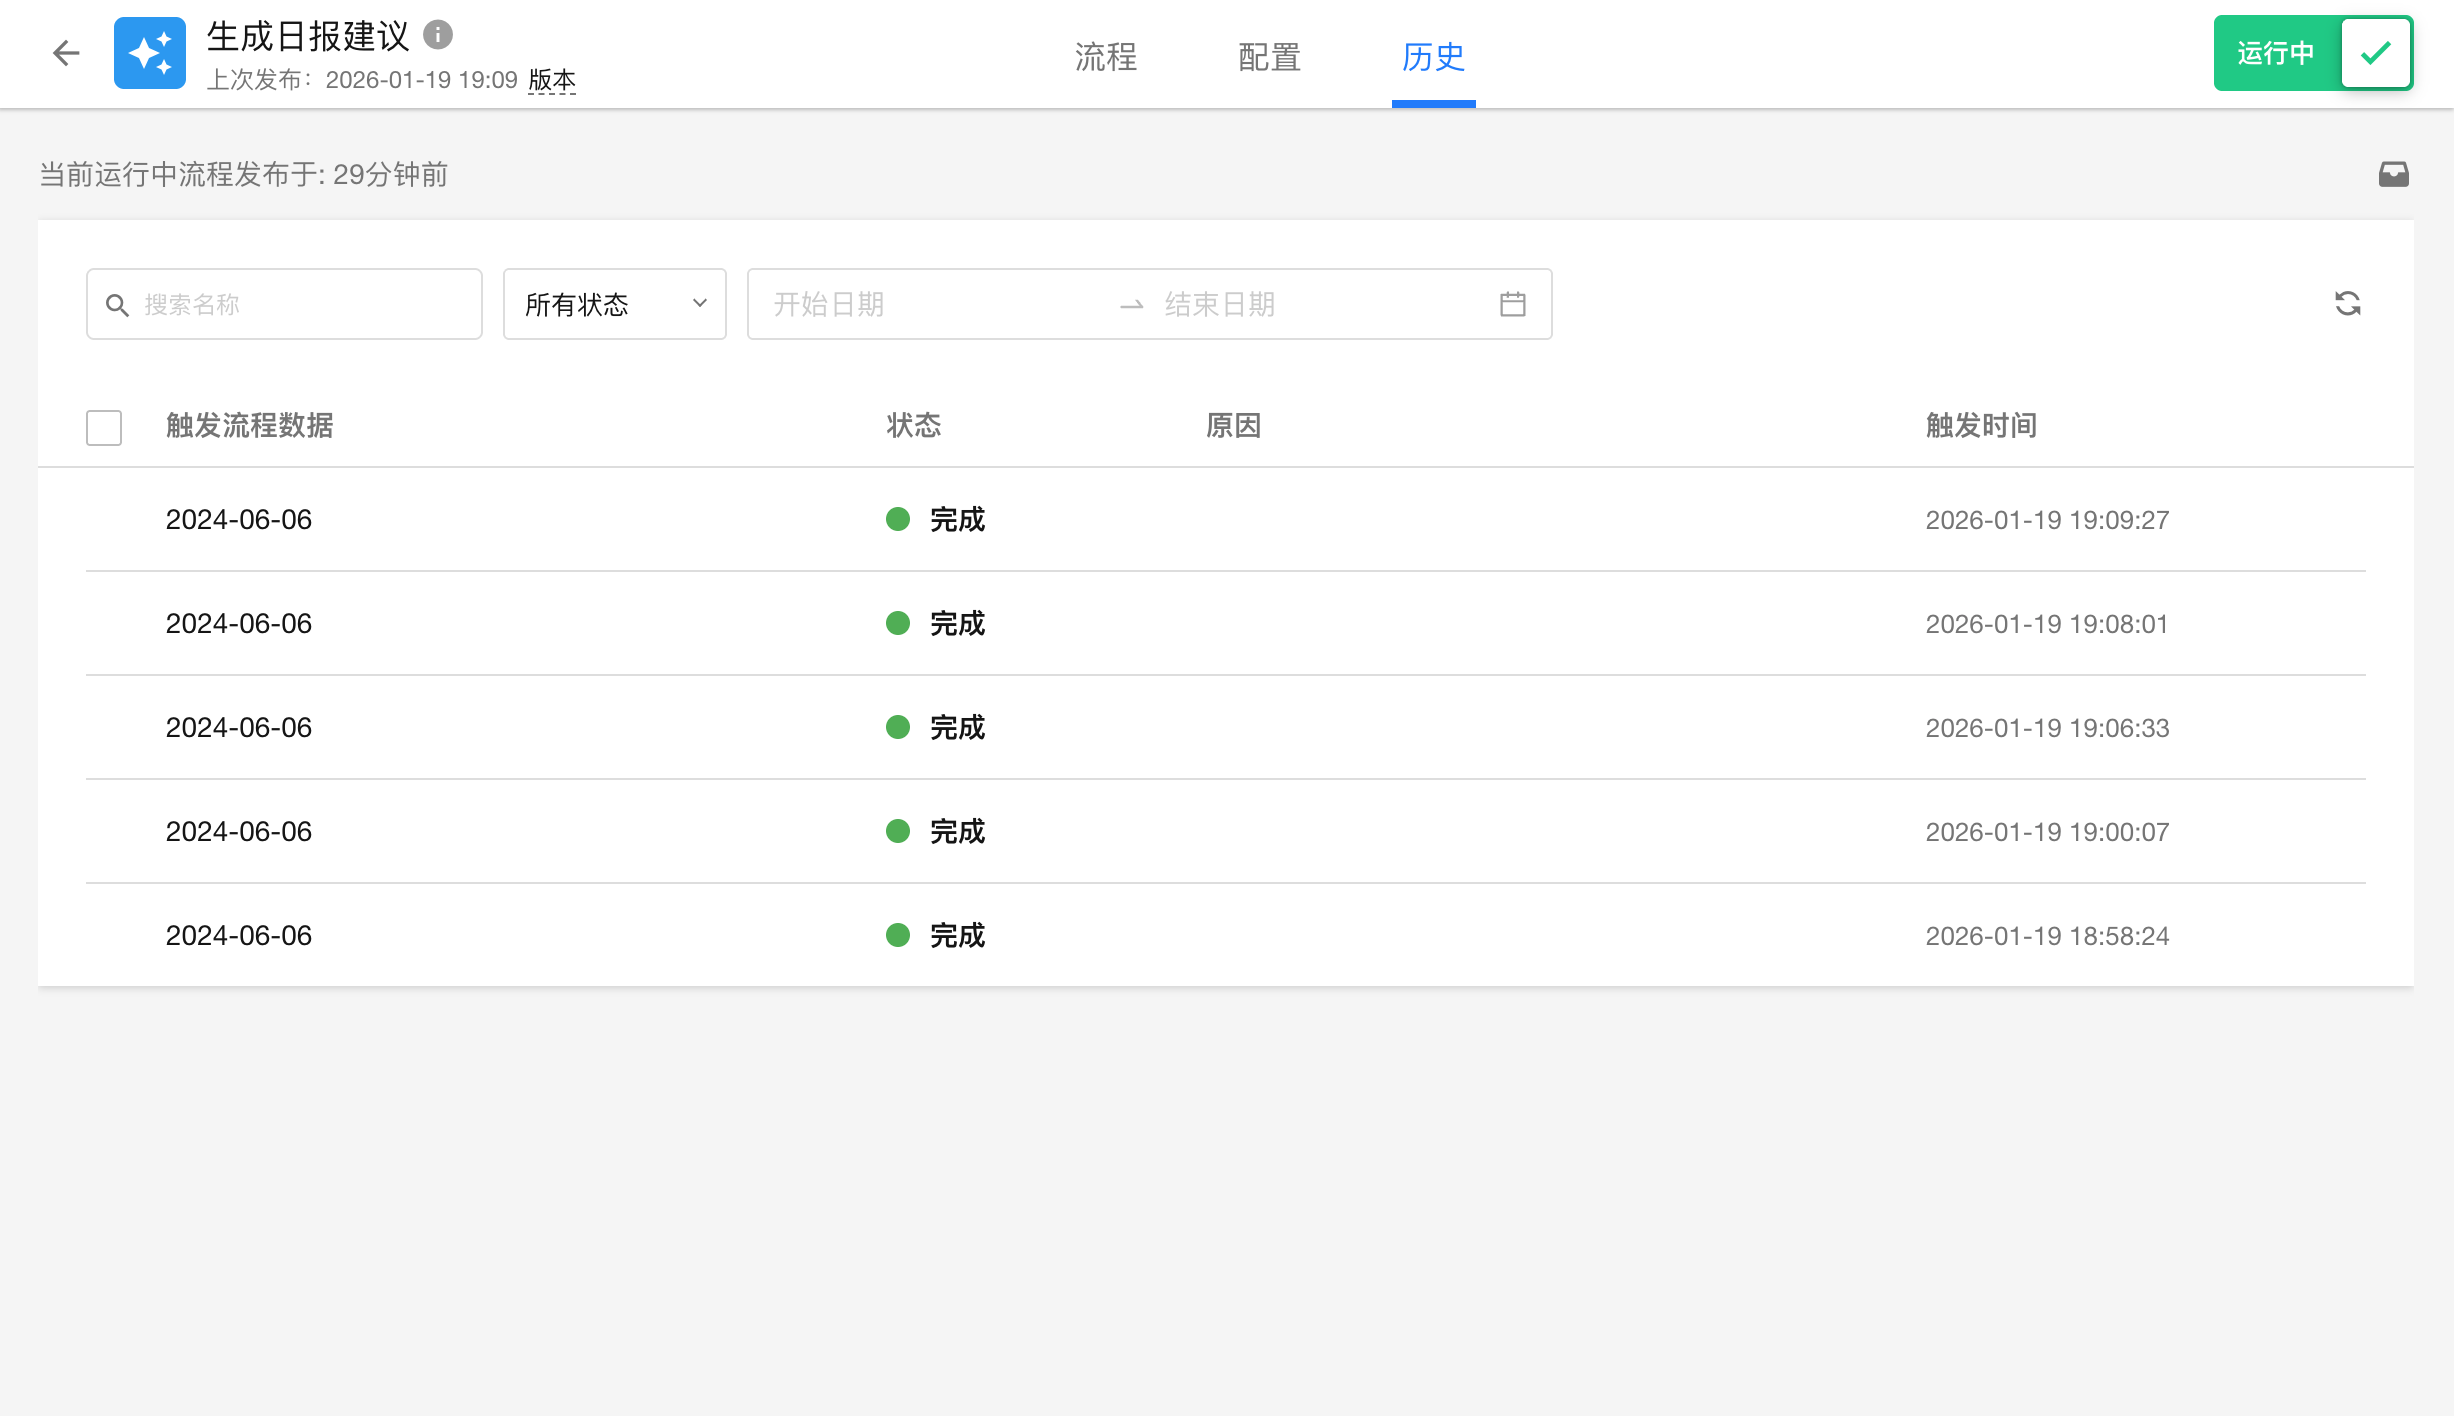Click the refresh history icon
Viewport: 2454px width, 1416px height.
[2347, 303]
